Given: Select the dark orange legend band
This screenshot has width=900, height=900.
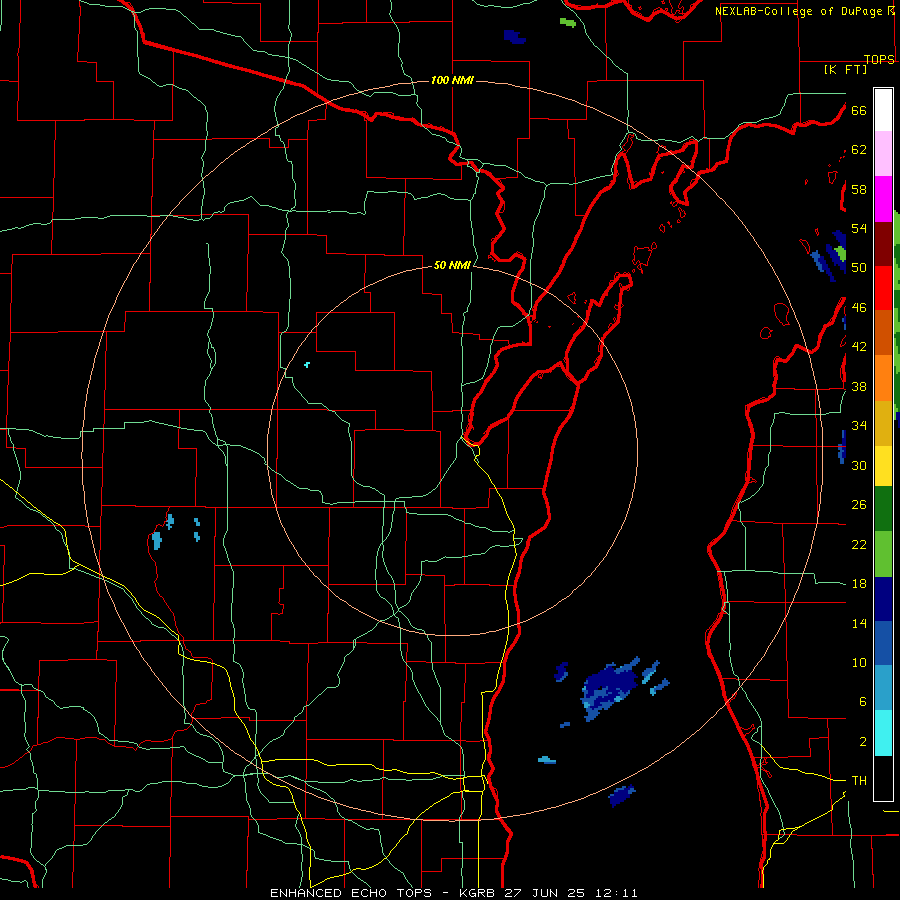Looking at the screenshot, I should pos(883,332).
